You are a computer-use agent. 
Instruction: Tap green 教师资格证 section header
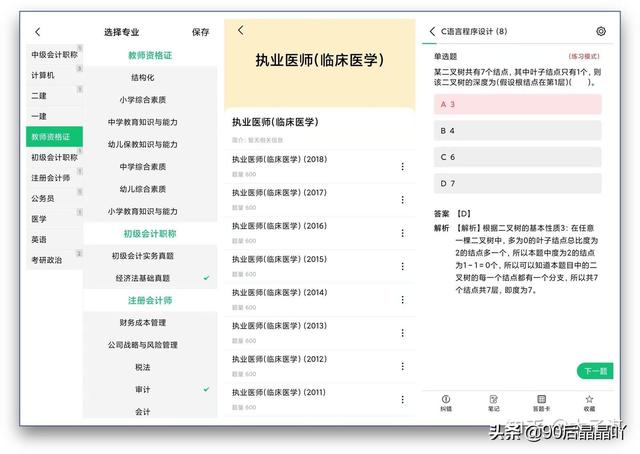[150, 56]
